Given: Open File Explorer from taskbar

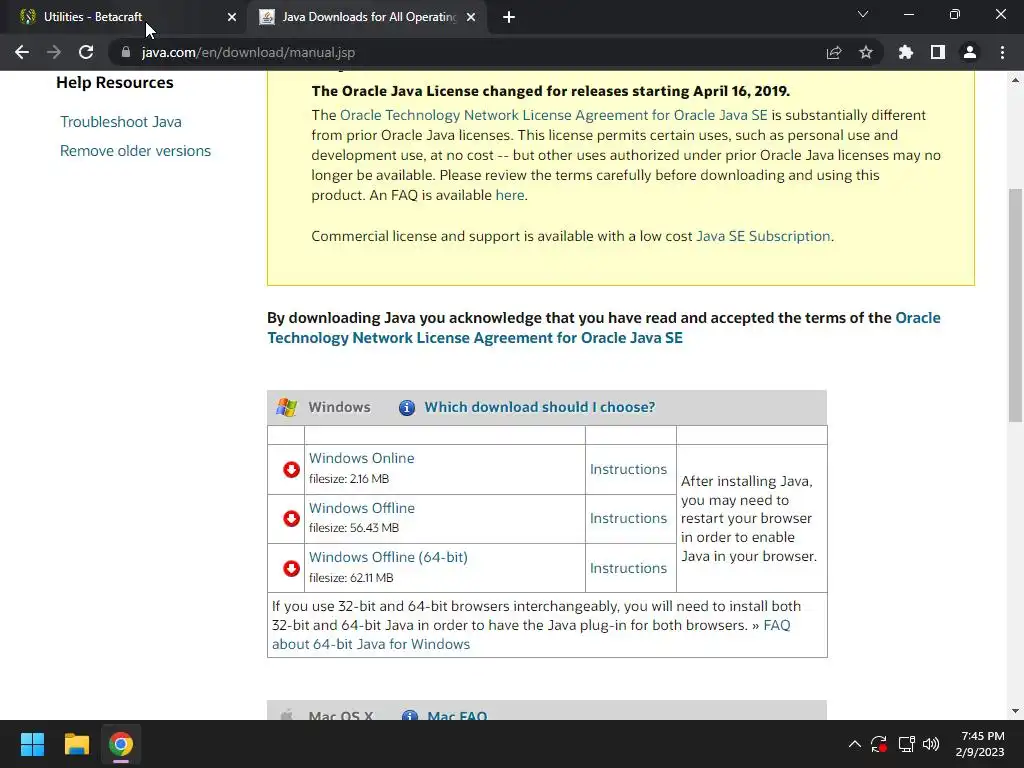Looking at the screenshot, I should 76,744.
